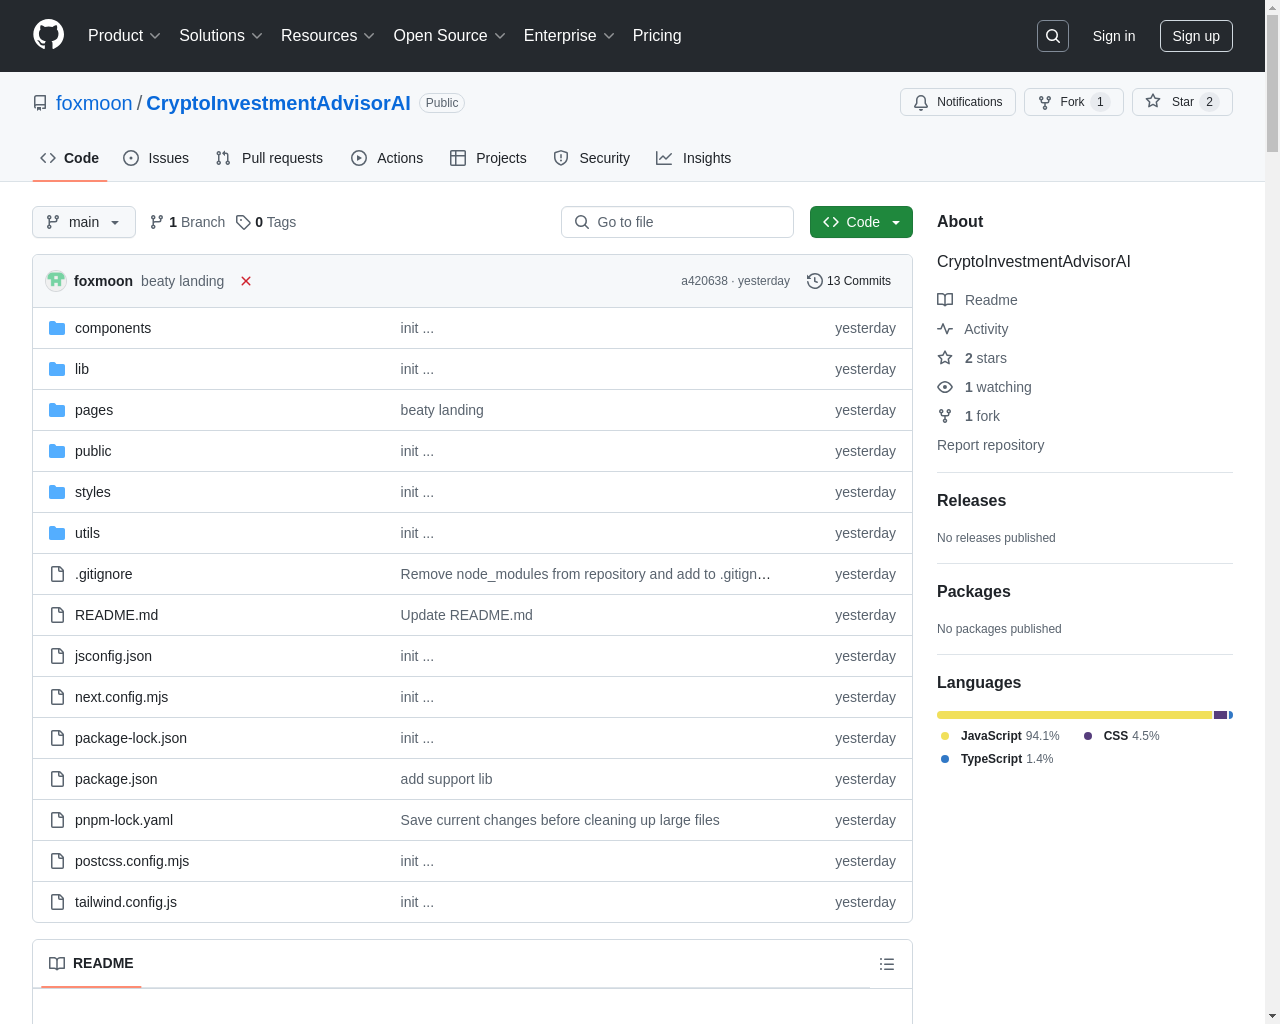Screen dimensions: 1280x1024
Task: Click the foxmoon avatar icon
Action: coord(56,281)
